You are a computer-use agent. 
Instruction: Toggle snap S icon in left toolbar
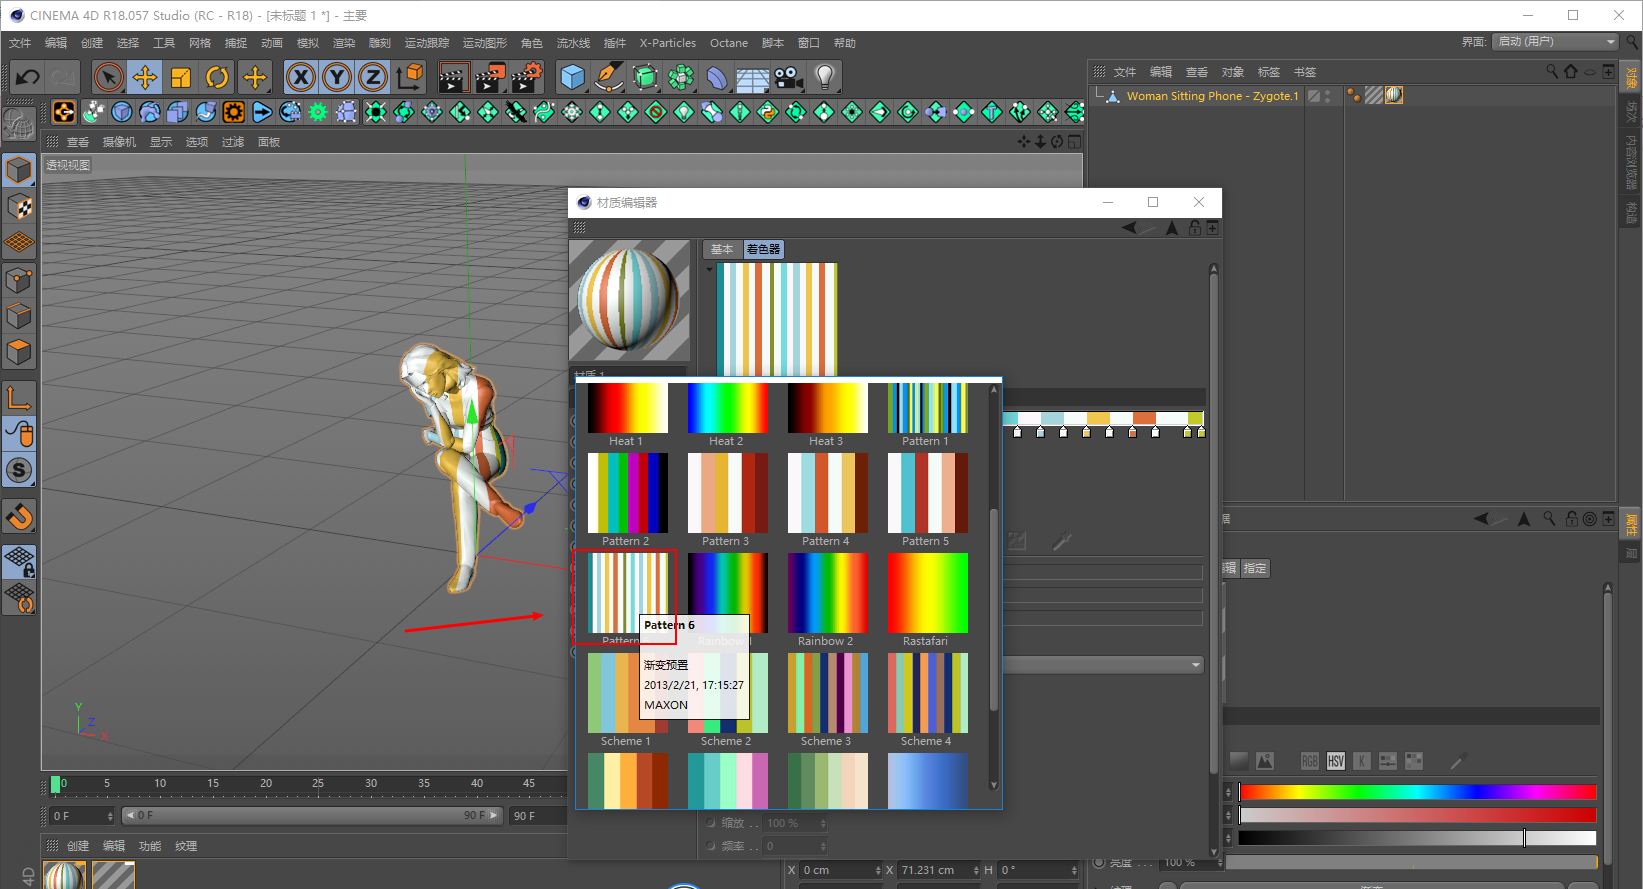[x=19, y=470]
